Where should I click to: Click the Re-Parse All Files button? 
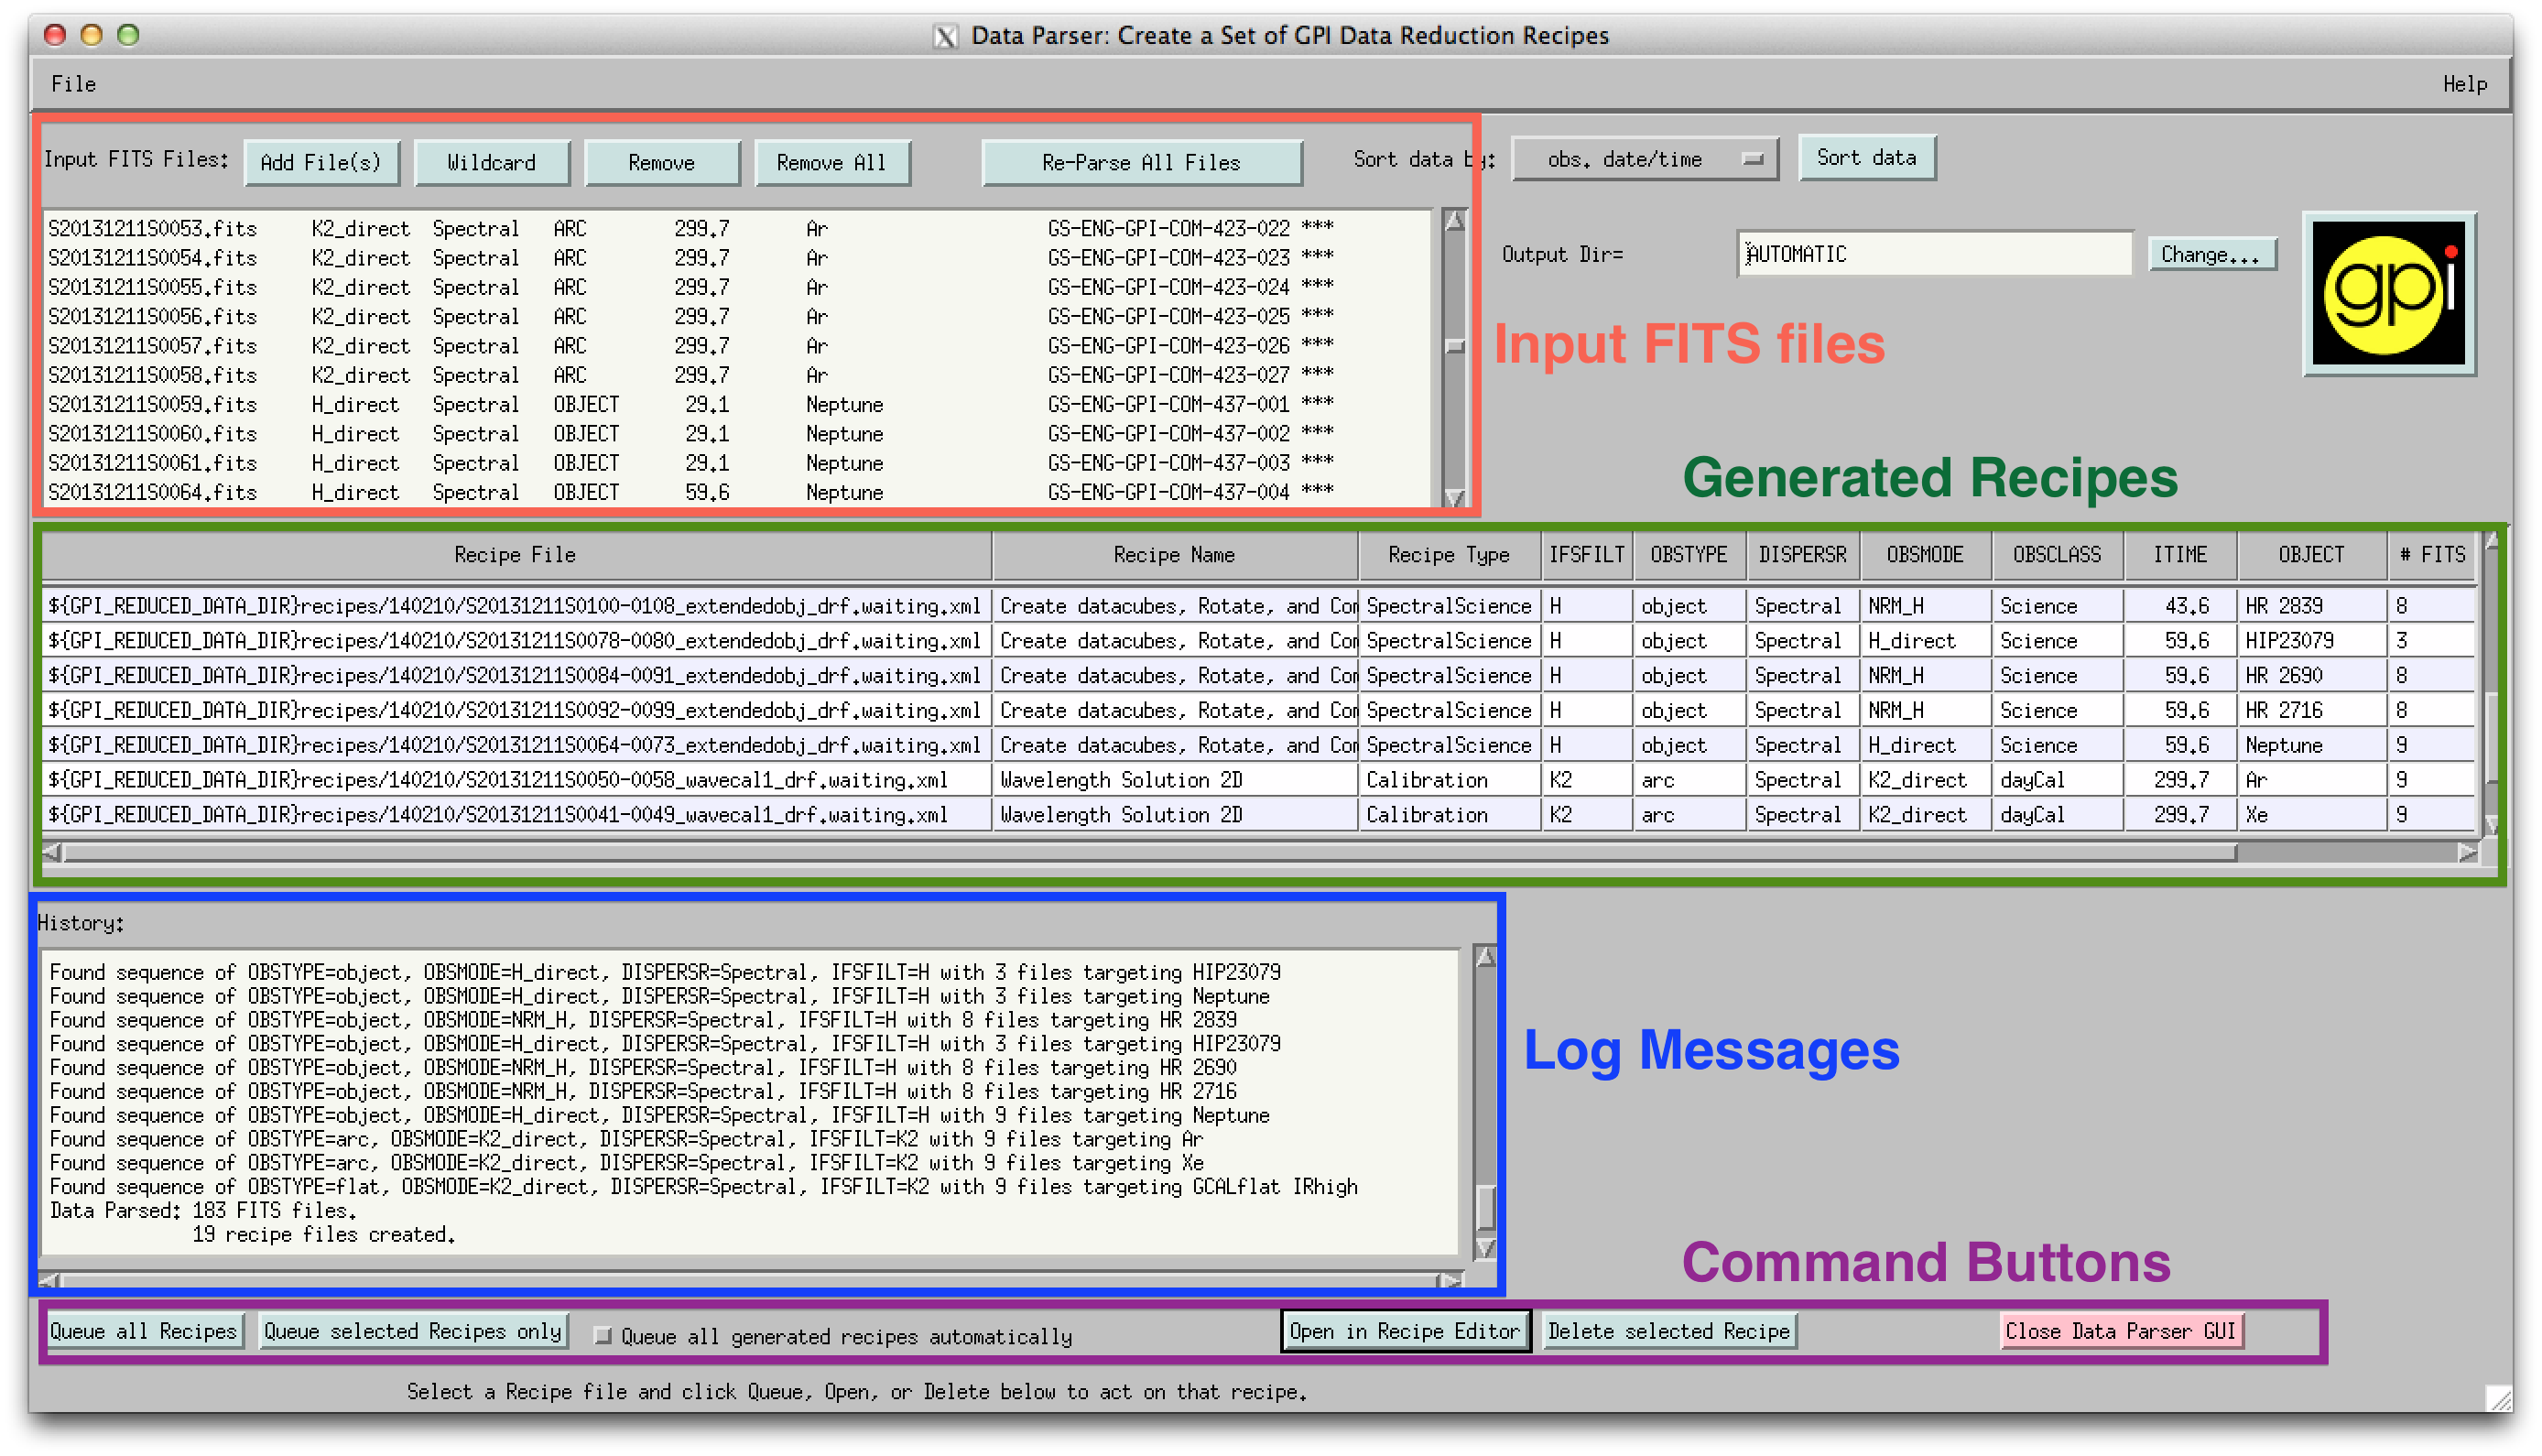[1141, 162]
